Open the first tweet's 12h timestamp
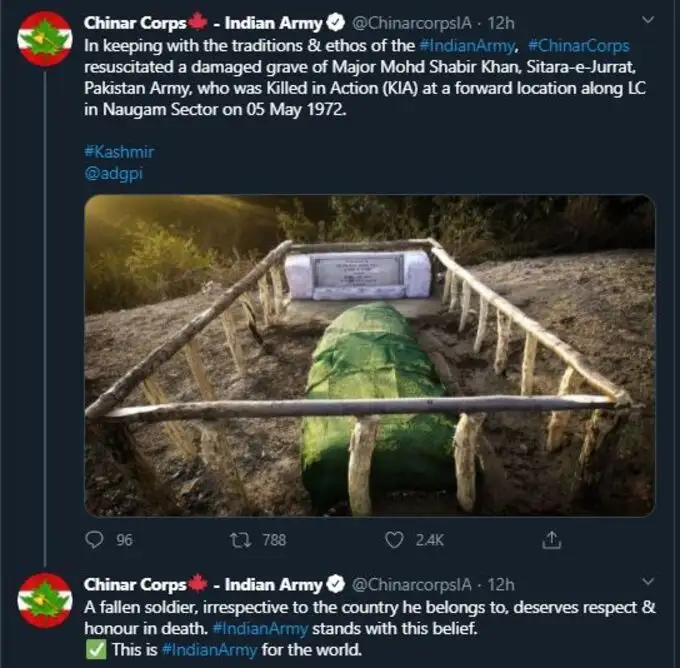The height and width of the screenshot is (668, 680). 501,22
